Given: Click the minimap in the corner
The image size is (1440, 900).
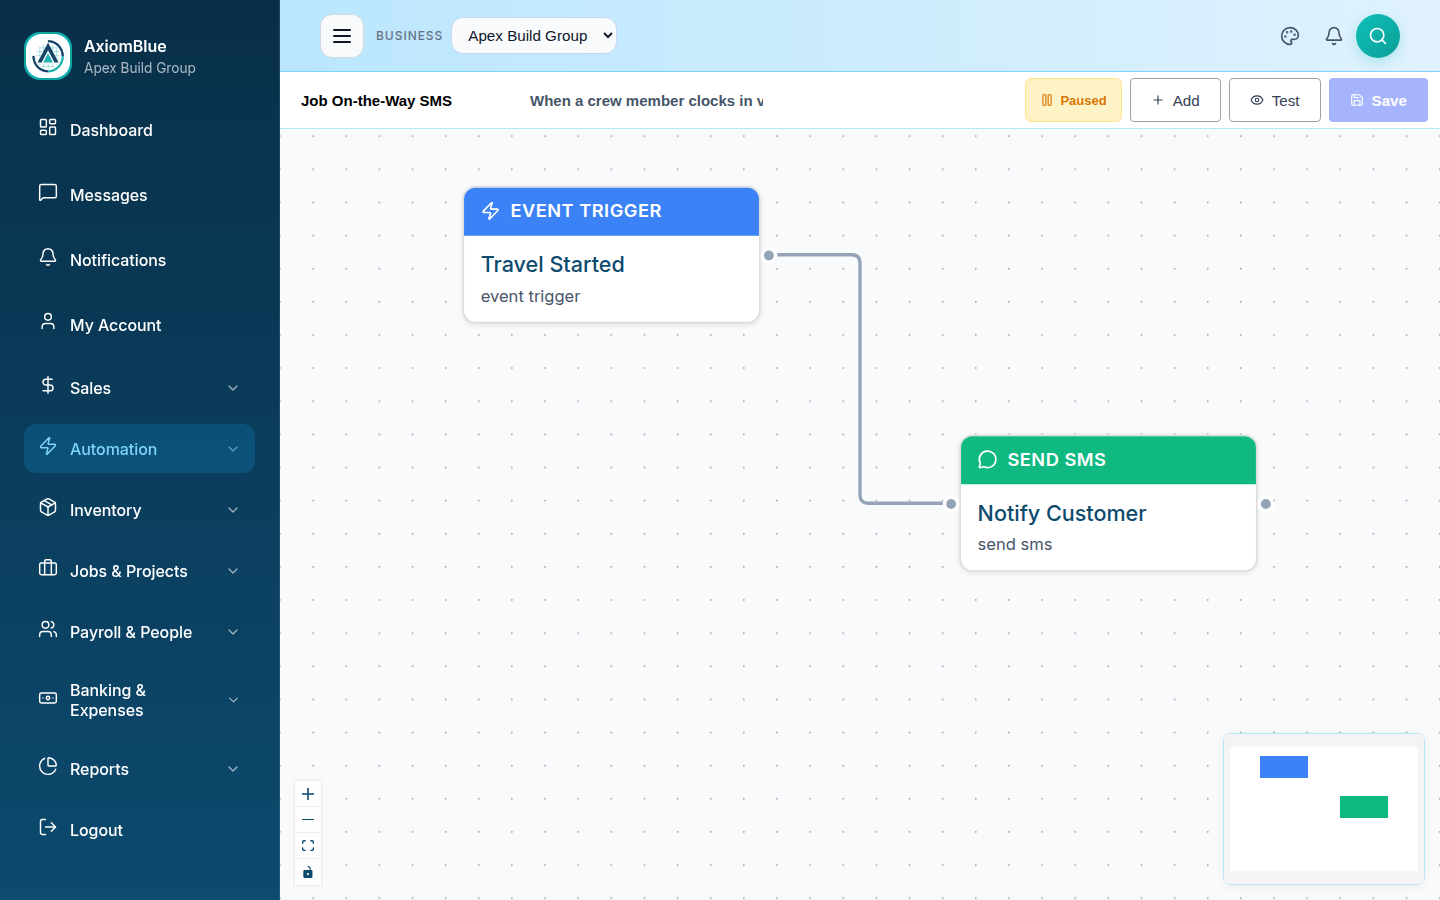Looking at the screenshot, I should click(1324, 809).
